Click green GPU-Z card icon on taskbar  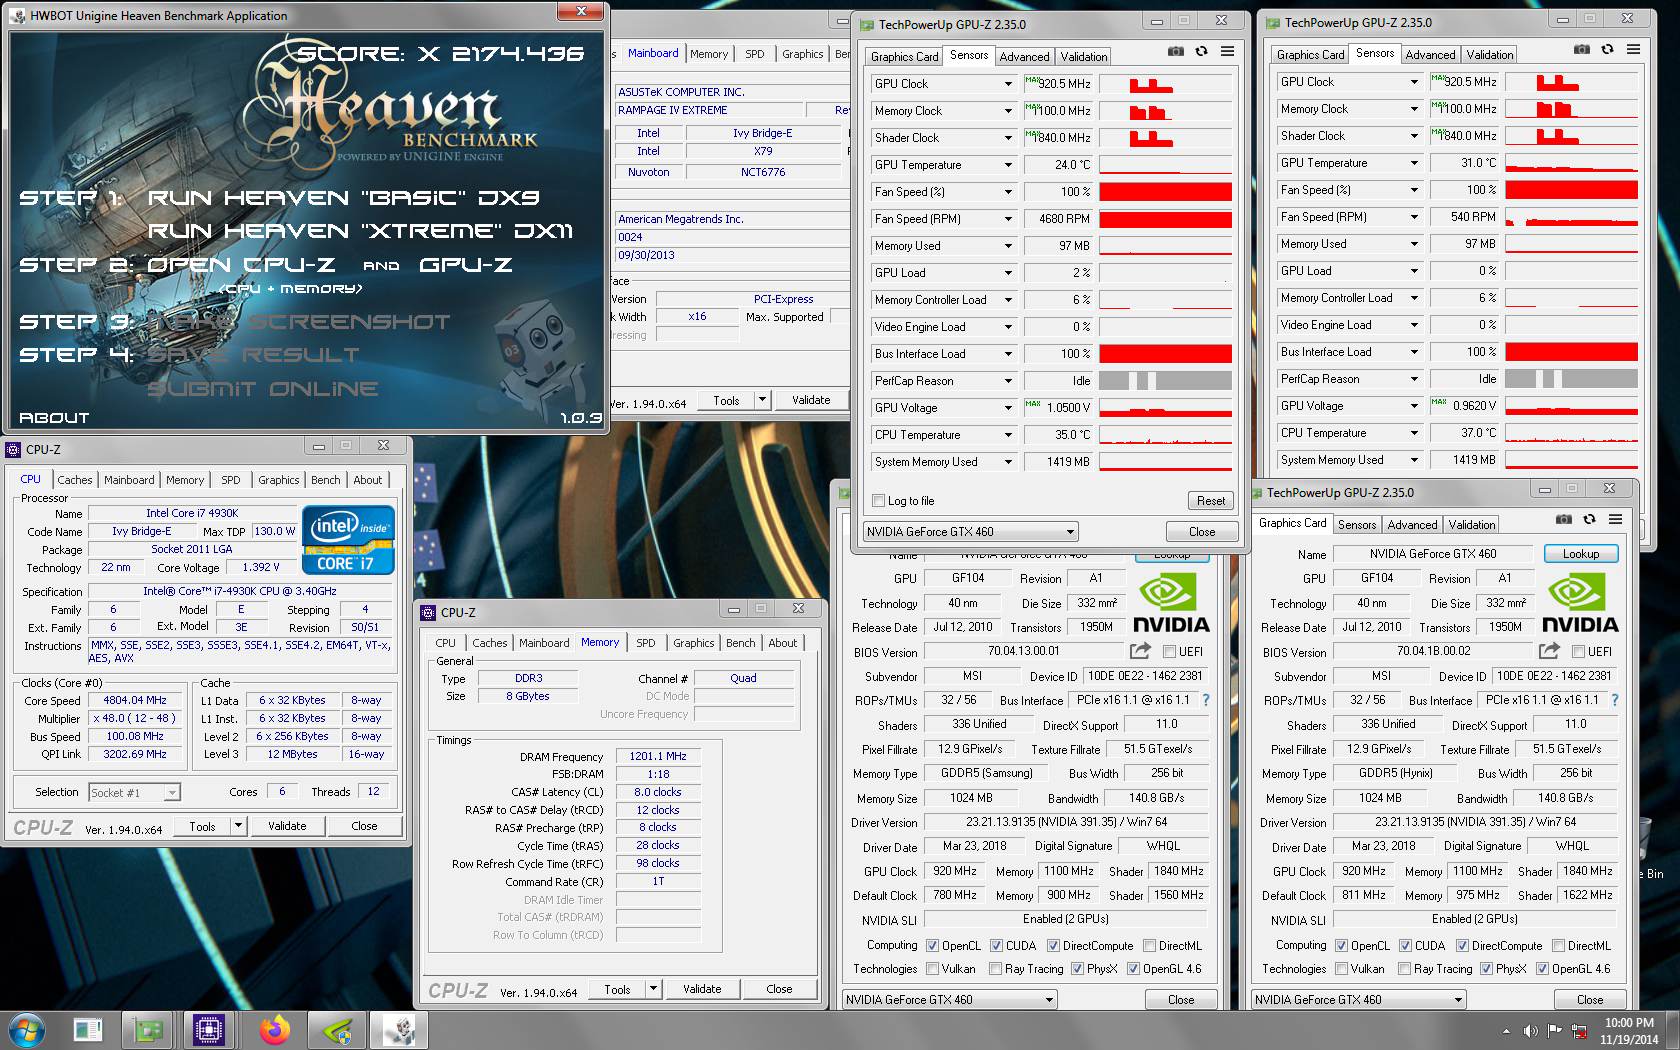[149, 1030]
